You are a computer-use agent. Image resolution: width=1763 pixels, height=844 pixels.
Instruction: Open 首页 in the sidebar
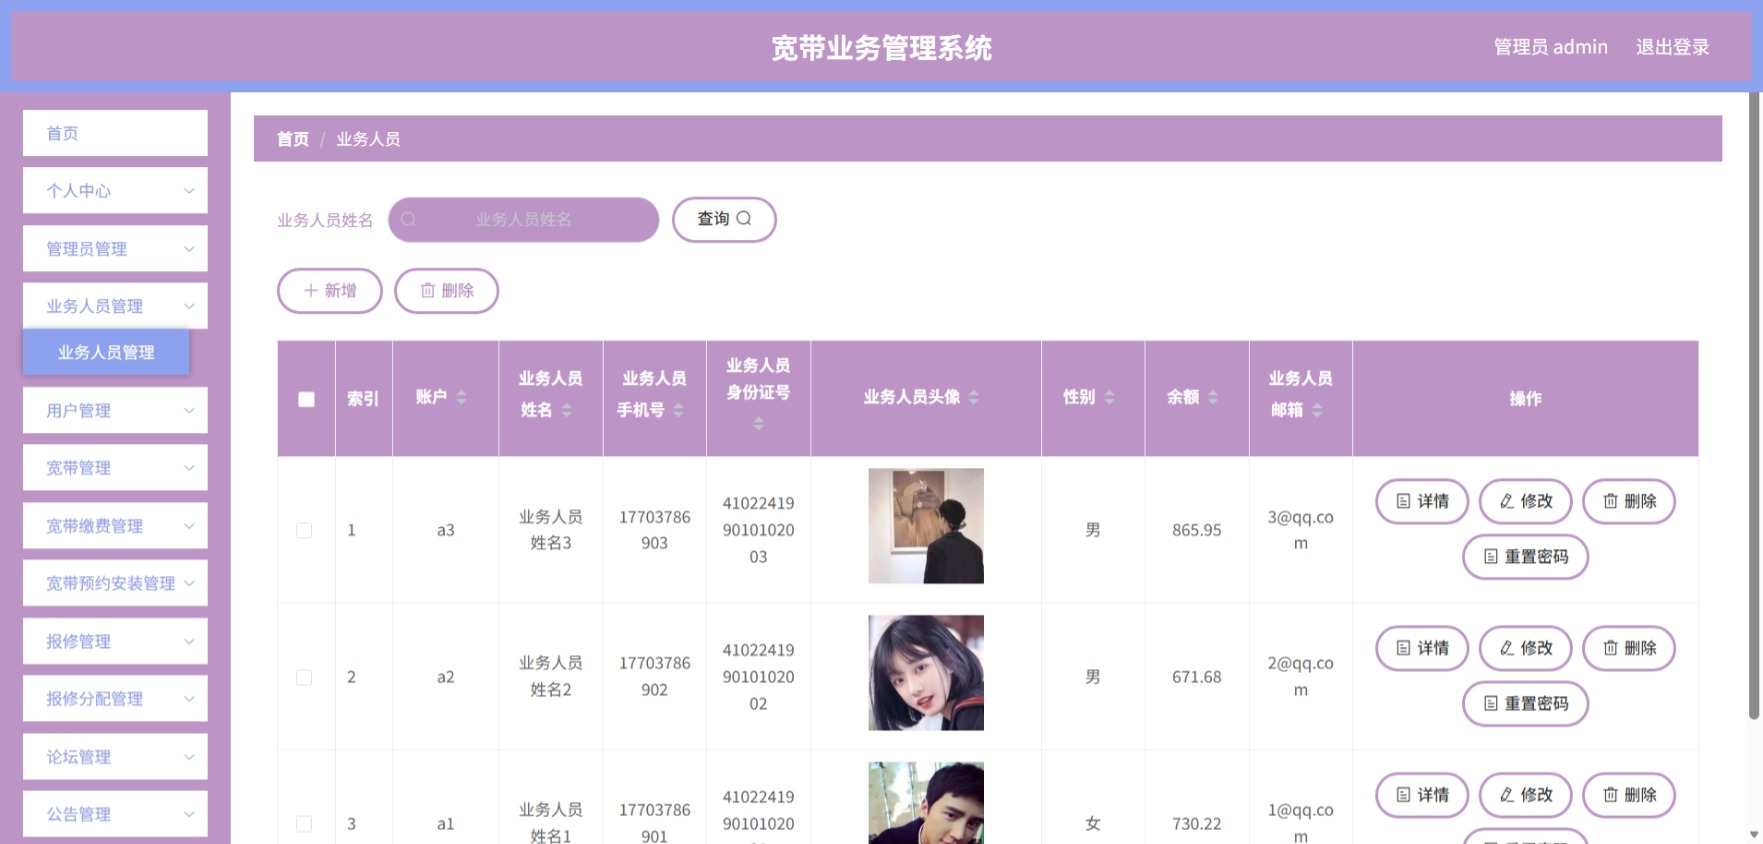[115, 133]
